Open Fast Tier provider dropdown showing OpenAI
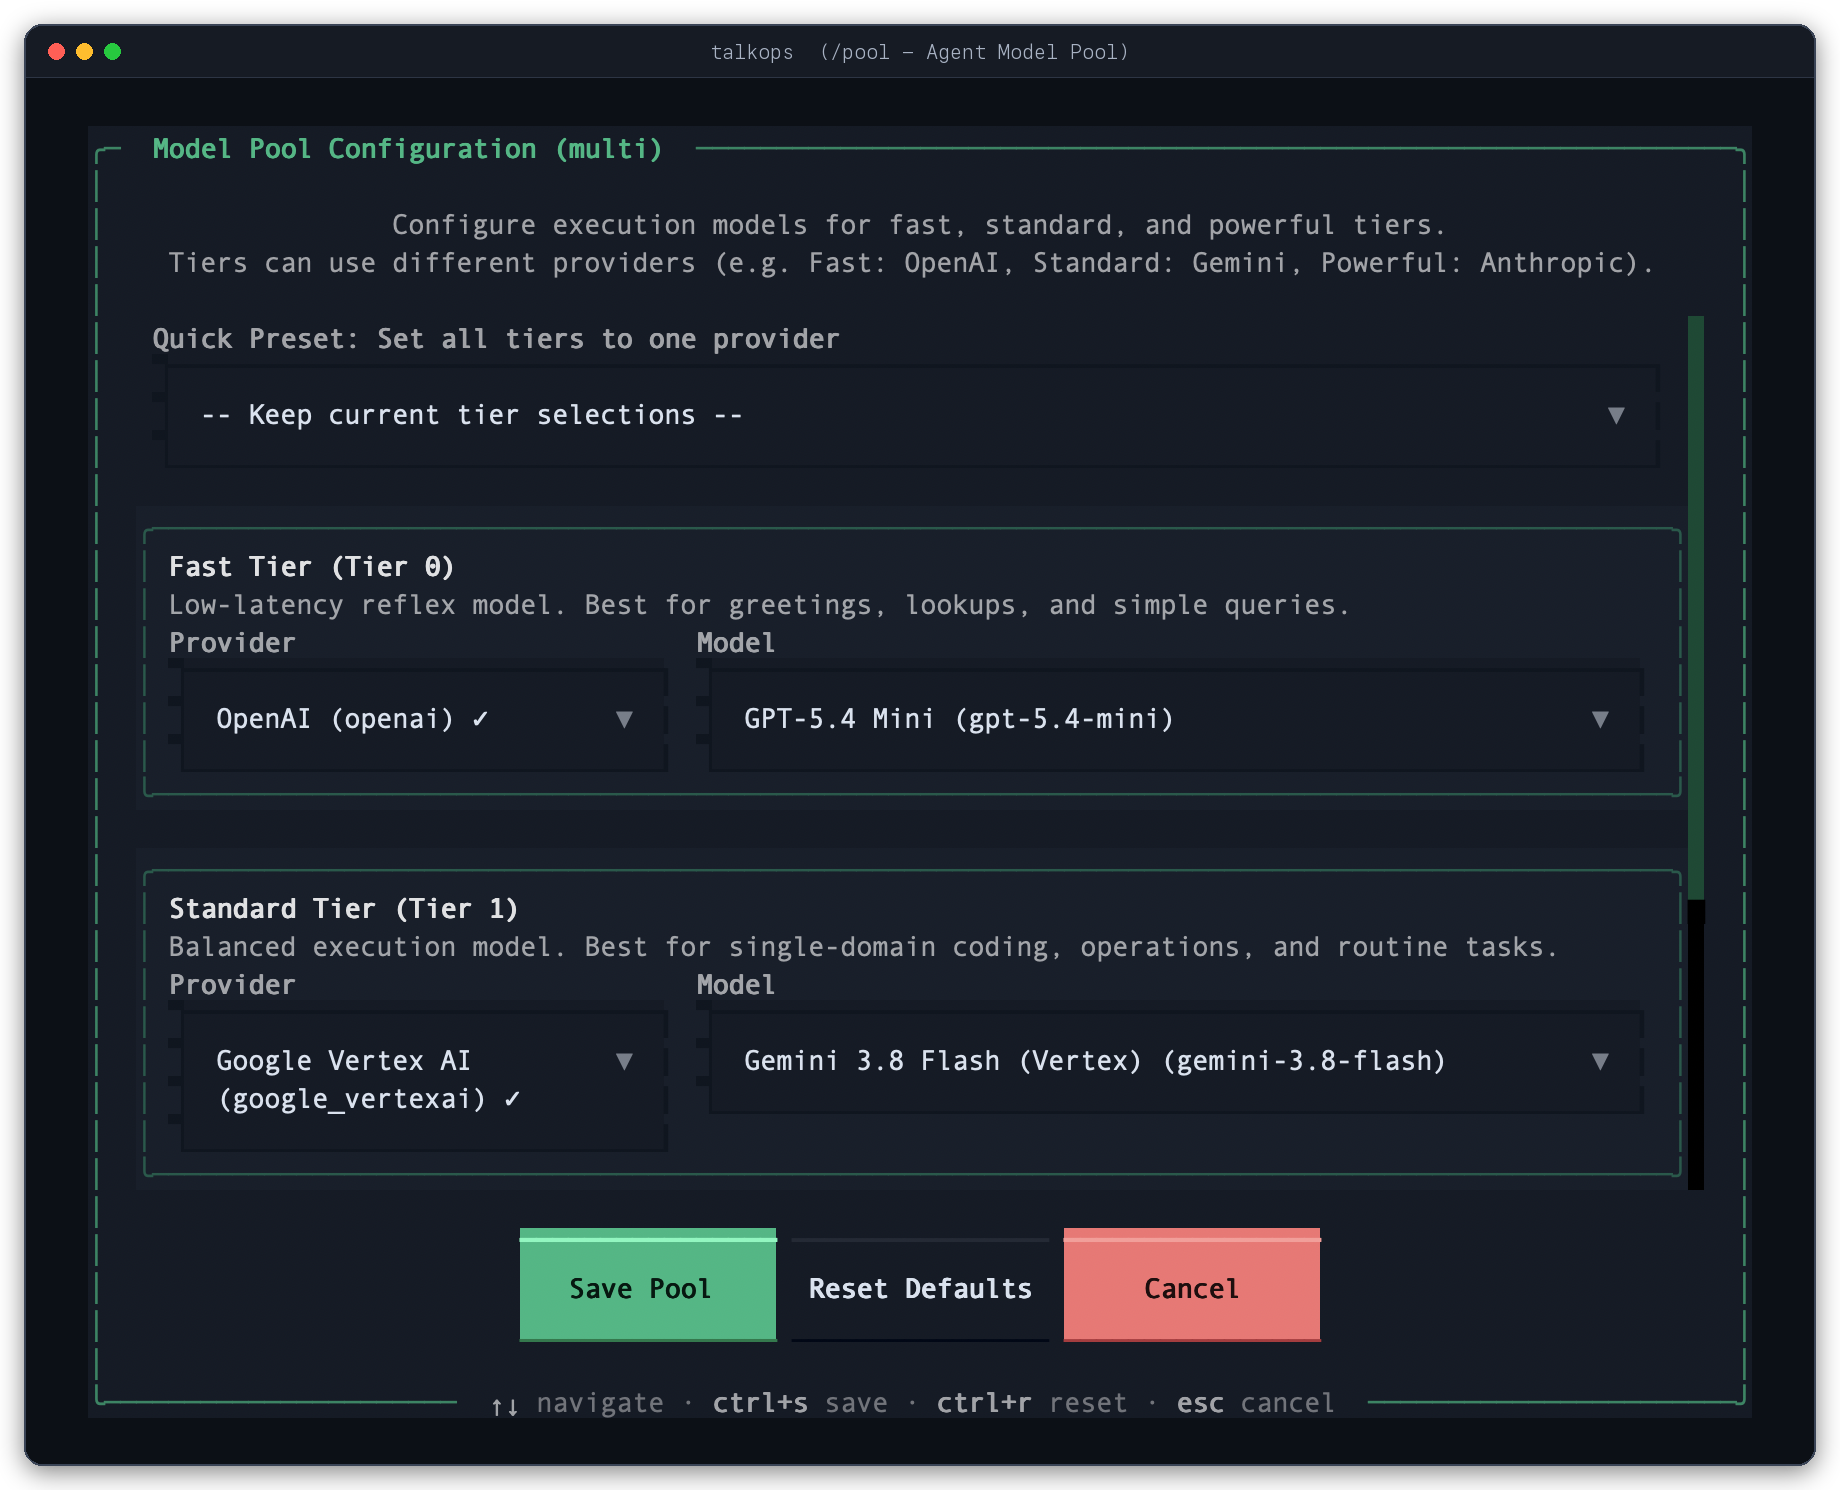Image resolution: width=1840 pixels, height=1490 pixels. (x=424, y=720)
